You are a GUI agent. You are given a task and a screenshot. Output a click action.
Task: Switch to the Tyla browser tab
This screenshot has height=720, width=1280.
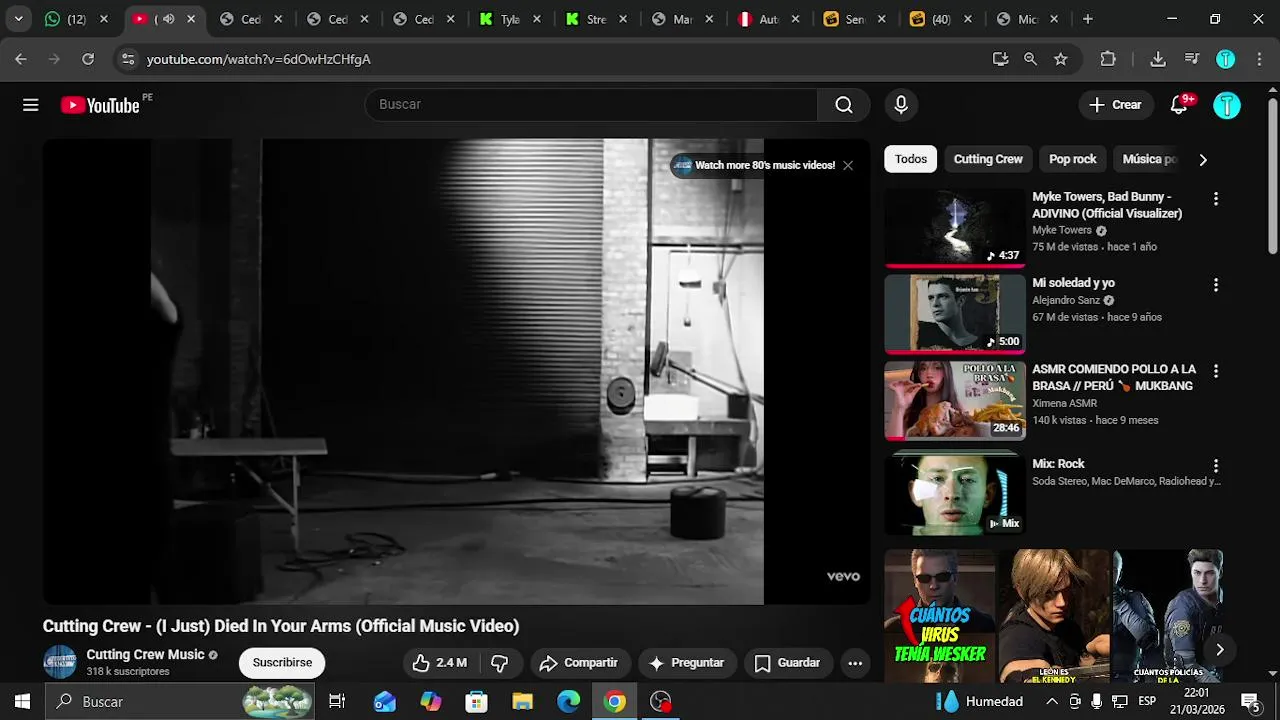tap(510, 19)
